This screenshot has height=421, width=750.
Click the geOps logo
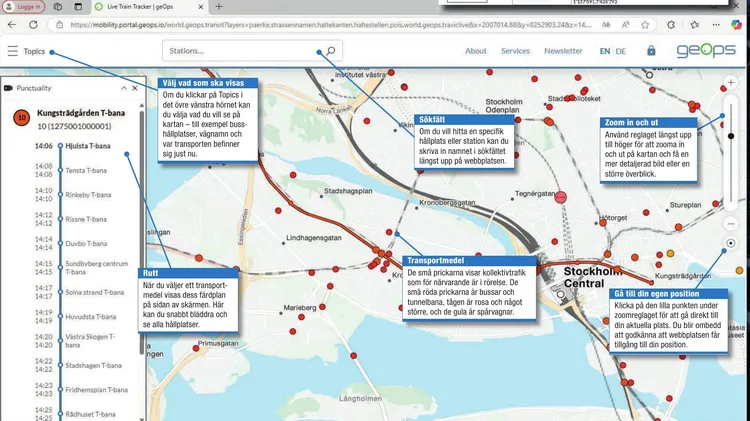706,50
